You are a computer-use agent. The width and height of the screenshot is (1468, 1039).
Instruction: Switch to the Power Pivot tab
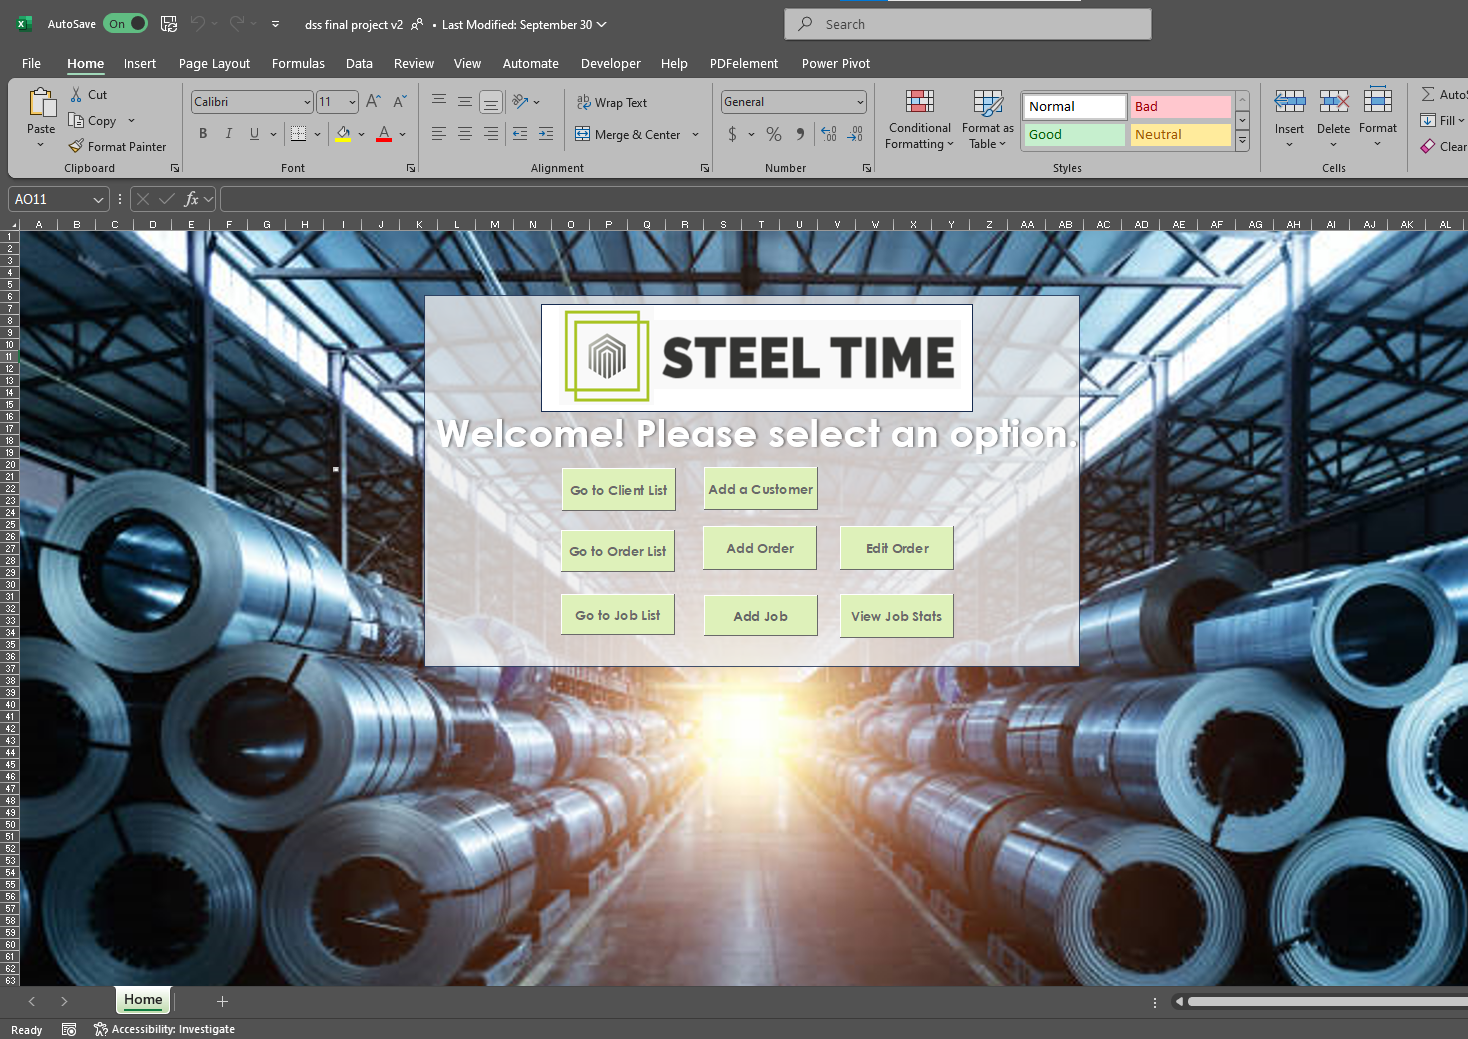click(x=836, y=63)
